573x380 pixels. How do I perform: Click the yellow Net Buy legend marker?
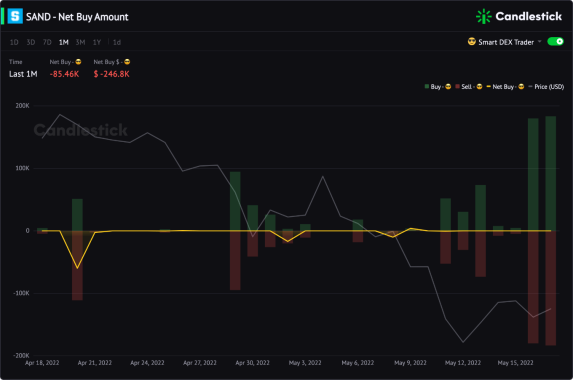(489, 87)
